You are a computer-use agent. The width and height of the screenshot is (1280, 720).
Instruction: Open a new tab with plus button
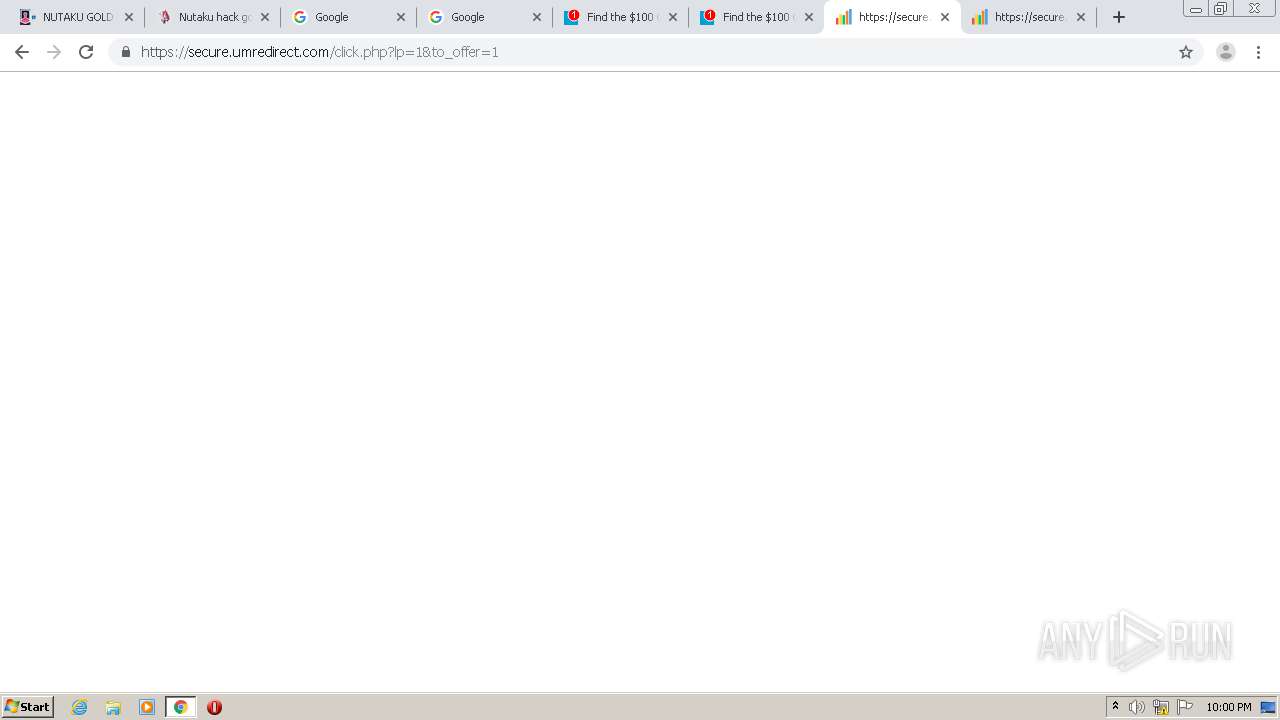click(1119, 17)
